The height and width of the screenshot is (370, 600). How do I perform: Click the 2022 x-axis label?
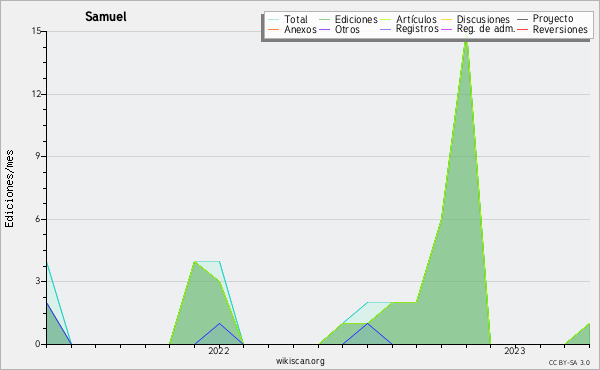[219, 351]
